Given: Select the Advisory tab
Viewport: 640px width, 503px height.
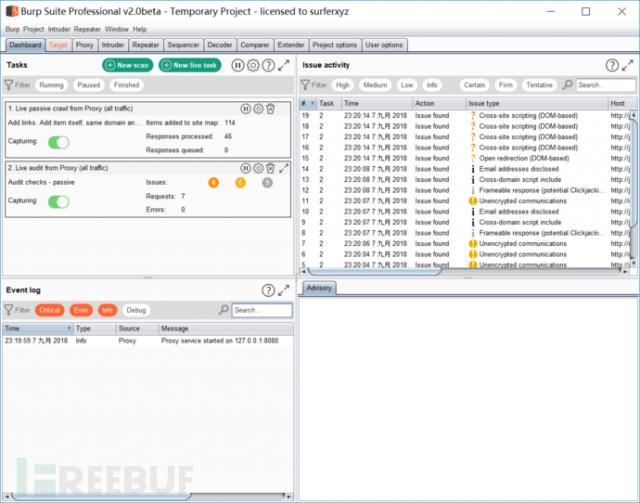Looking at the screenshot, I should (319, 288).
